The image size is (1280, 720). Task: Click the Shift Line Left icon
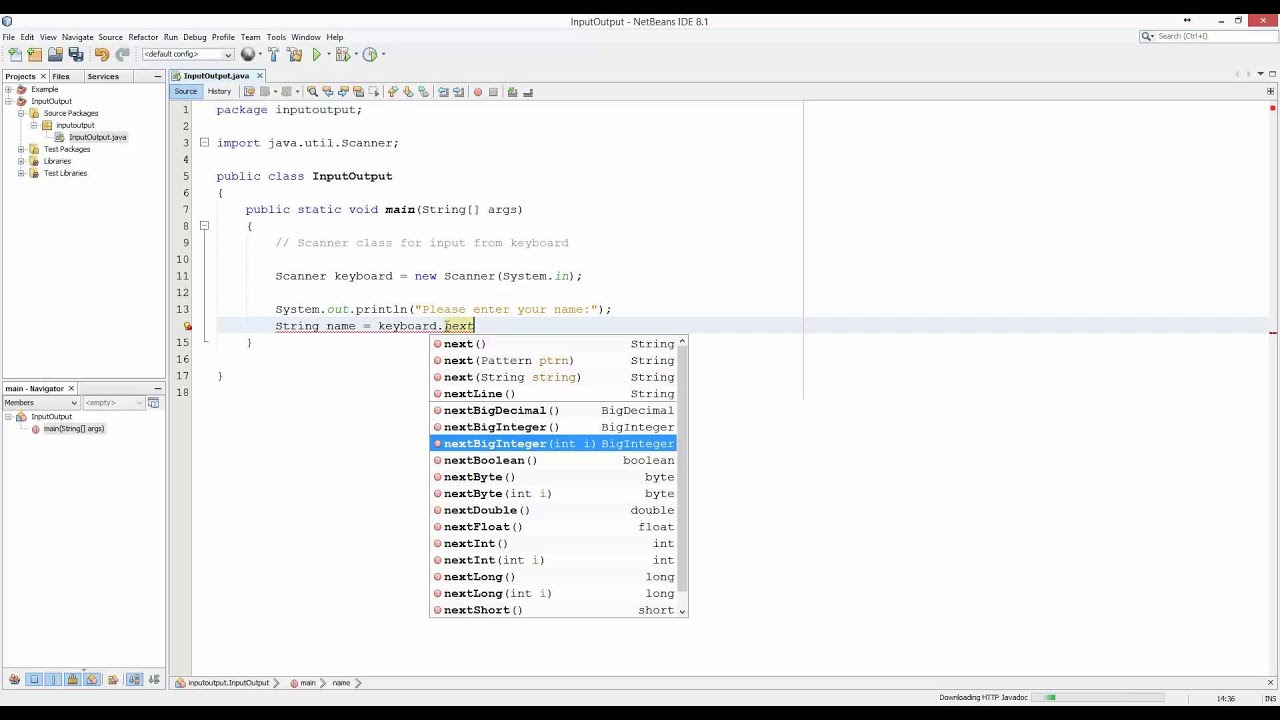[443, 92]
